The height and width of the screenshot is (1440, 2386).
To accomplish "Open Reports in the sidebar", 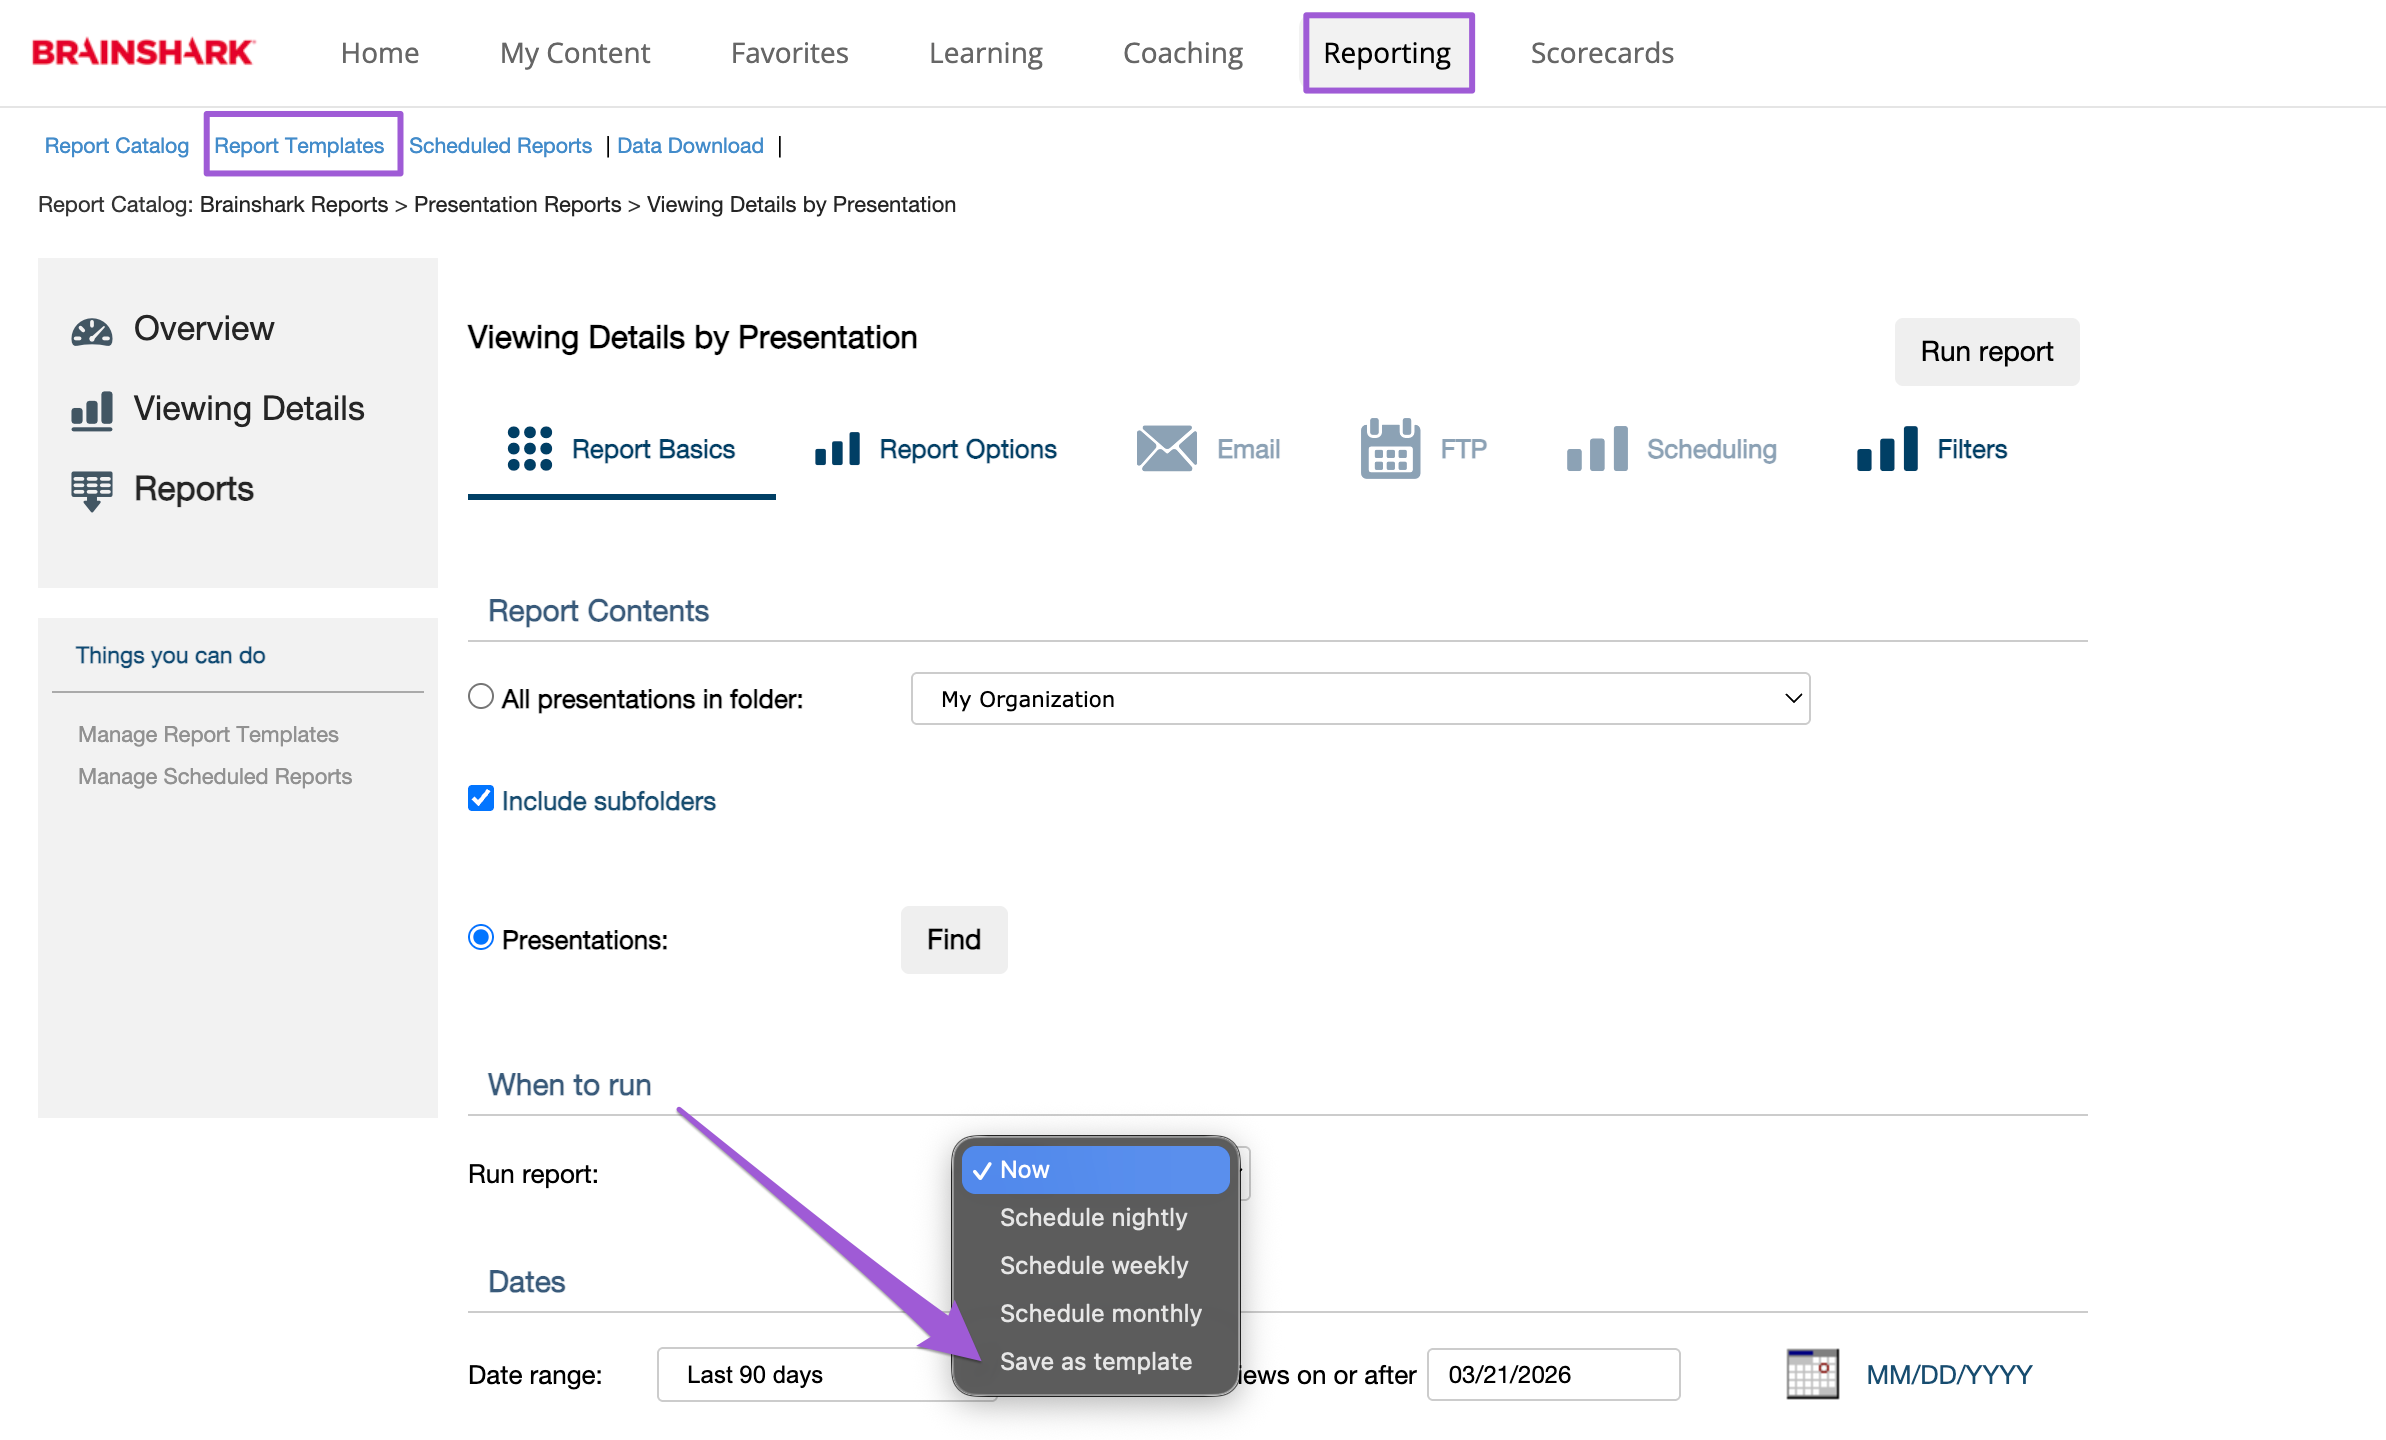I will tap(194, 489).
